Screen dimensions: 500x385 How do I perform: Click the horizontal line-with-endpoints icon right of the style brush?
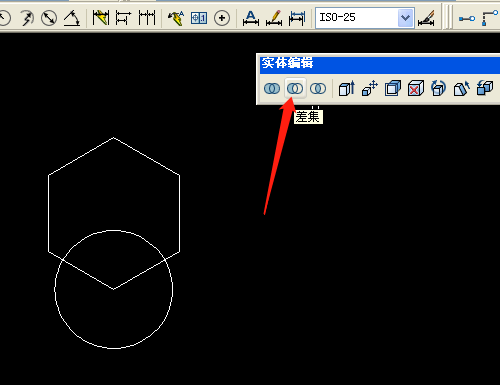pyautogui.click(x=467, y=18)
